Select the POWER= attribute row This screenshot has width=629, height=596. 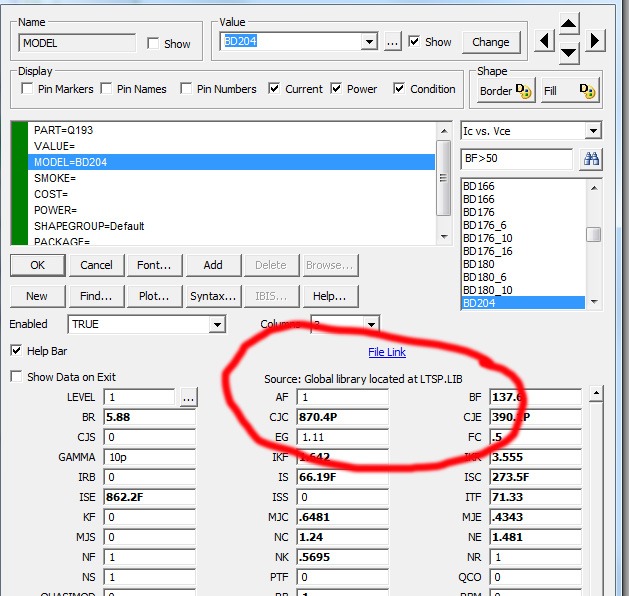(x=231, y=210)
